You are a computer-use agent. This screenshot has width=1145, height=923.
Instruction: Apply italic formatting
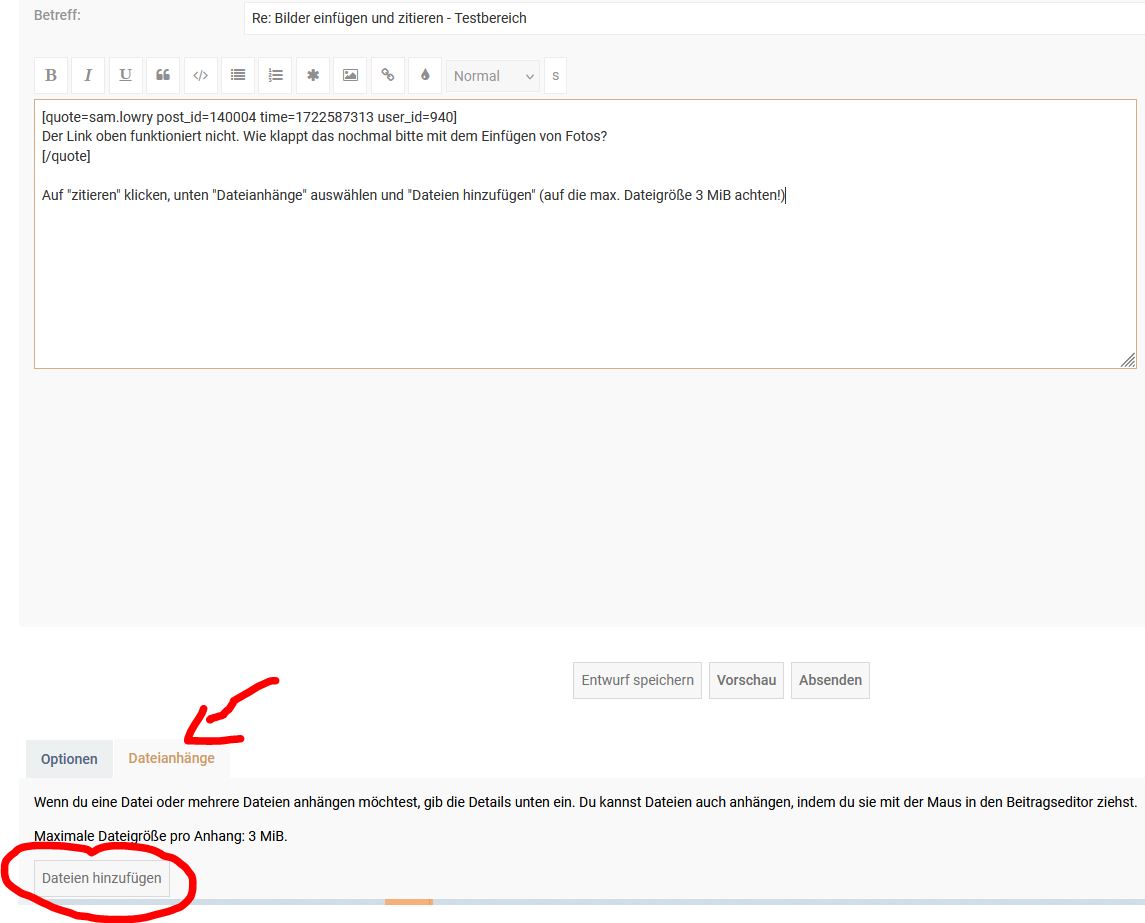point(88,76)
